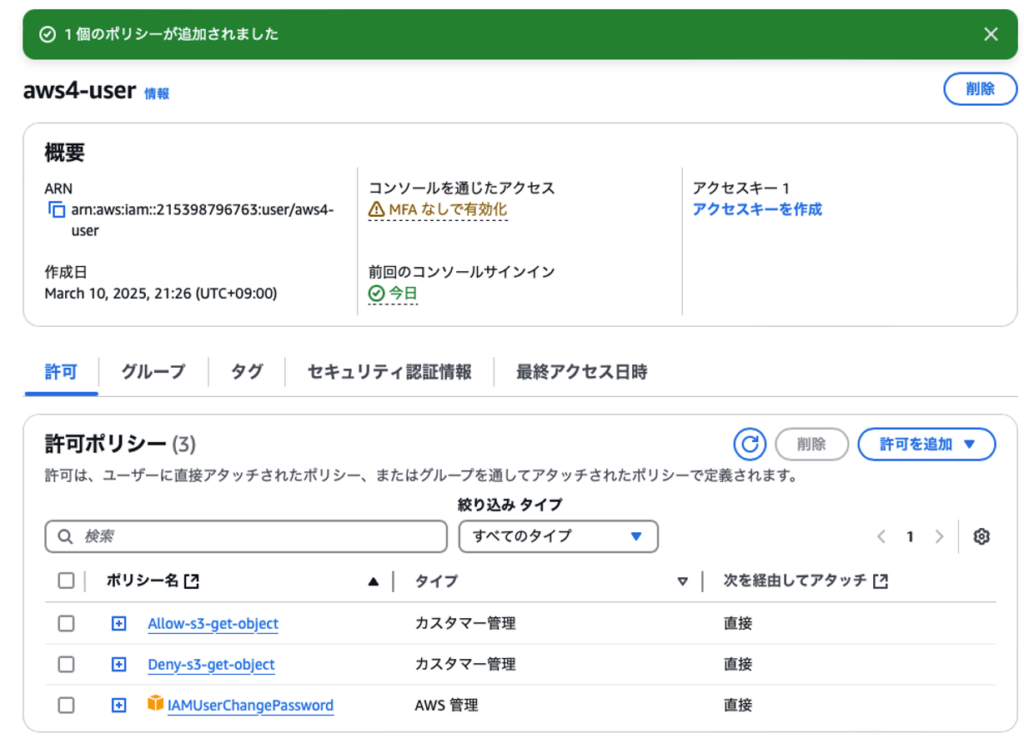The height and width of the screenshot is (744, 1024).
Task: Select all policies header checkbox
Action: click(66, 581)
